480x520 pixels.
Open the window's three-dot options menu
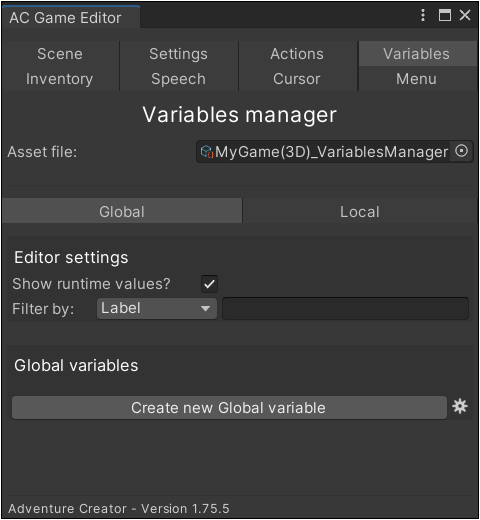tap(423, 15)
